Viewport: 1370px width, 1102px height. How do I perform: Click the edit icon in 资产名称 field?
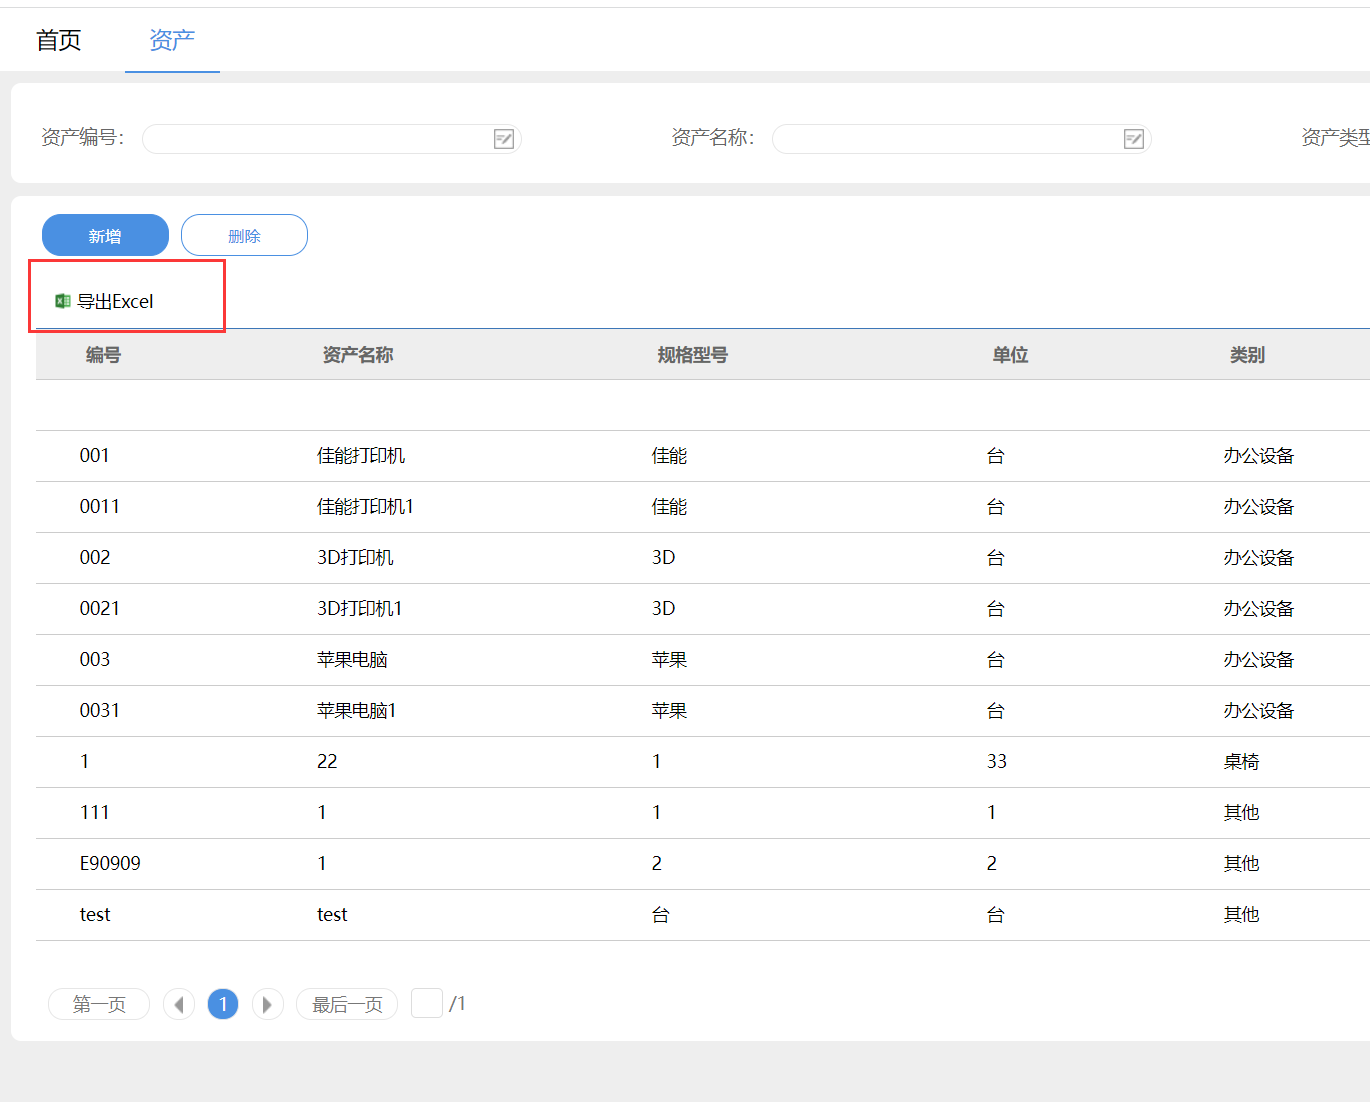pos(1133,139)
